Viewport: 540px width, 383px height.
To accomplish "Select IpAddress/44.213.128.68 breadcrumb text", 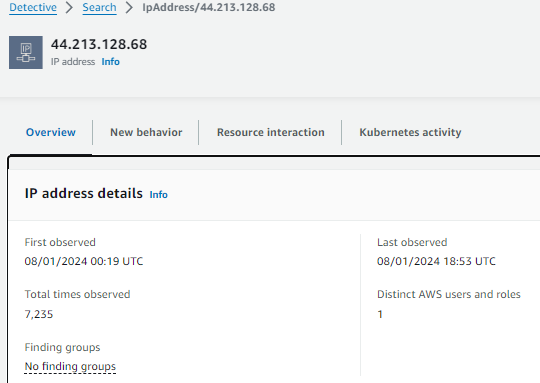I will pyautogui.click(x=209, y=7).
